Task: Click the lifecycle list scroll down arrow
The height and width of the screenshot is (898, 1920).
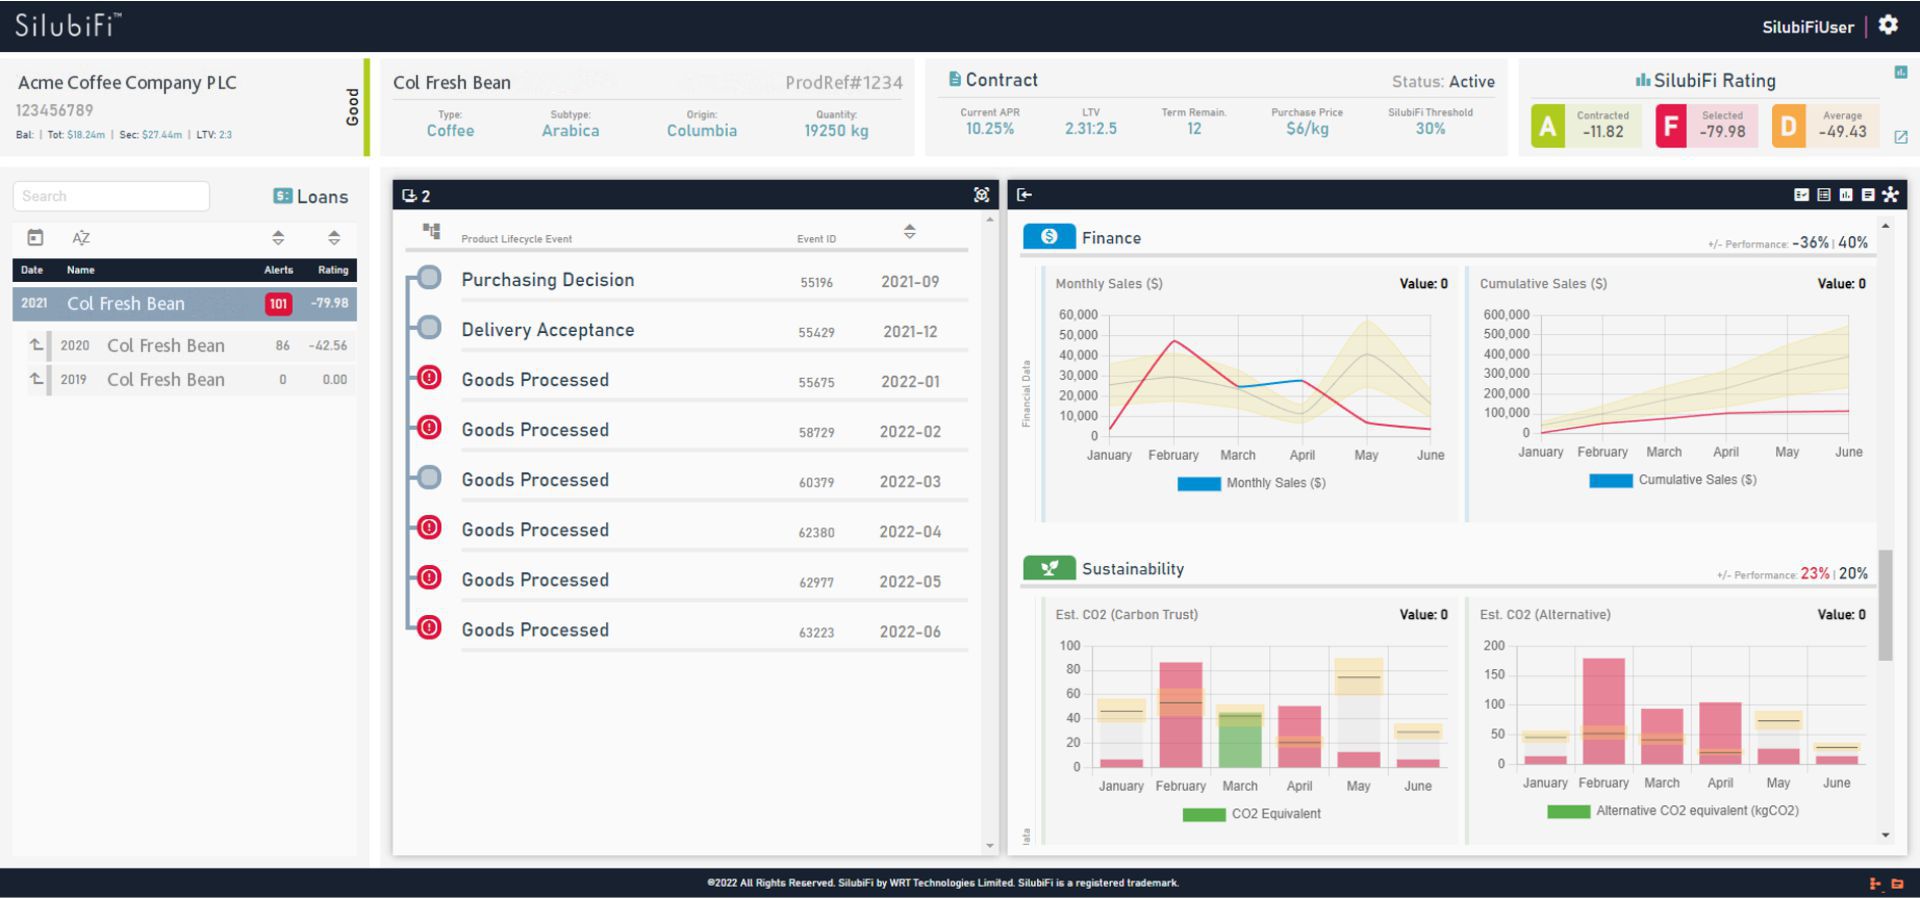Action: coord(990,846)
